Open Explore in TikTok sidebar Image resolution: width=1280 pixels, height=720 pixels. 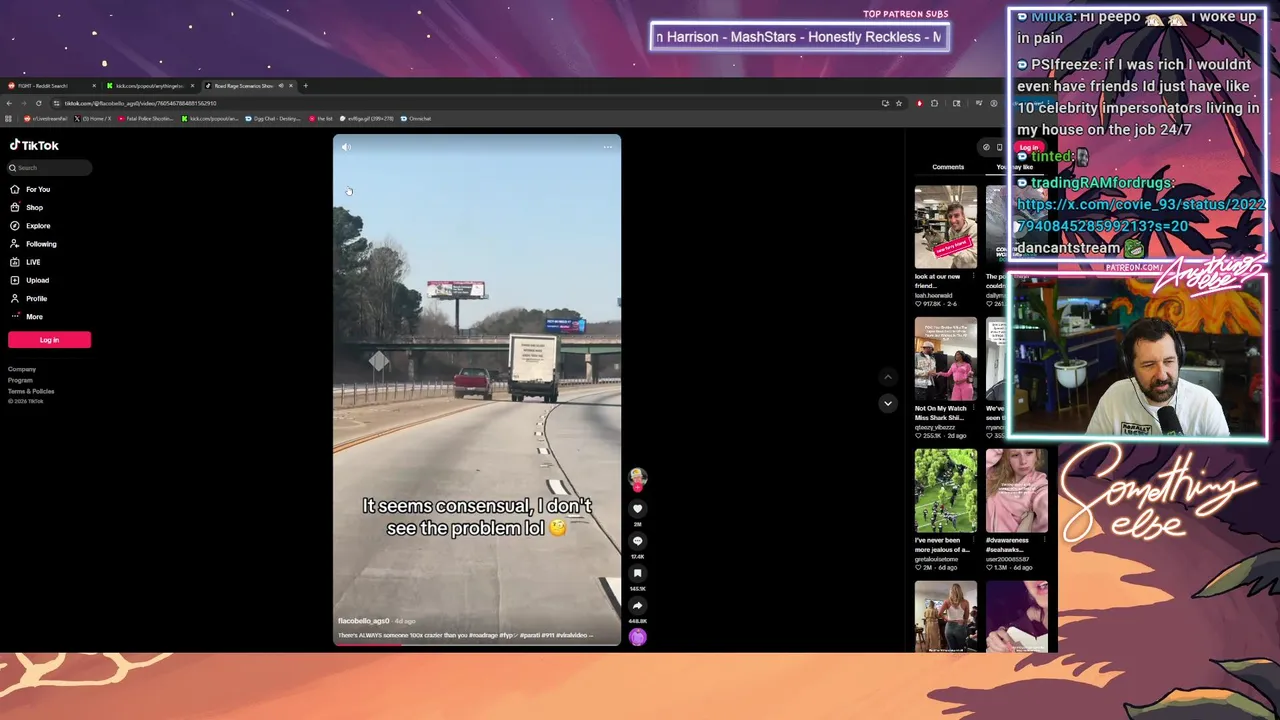pos(30,225)
